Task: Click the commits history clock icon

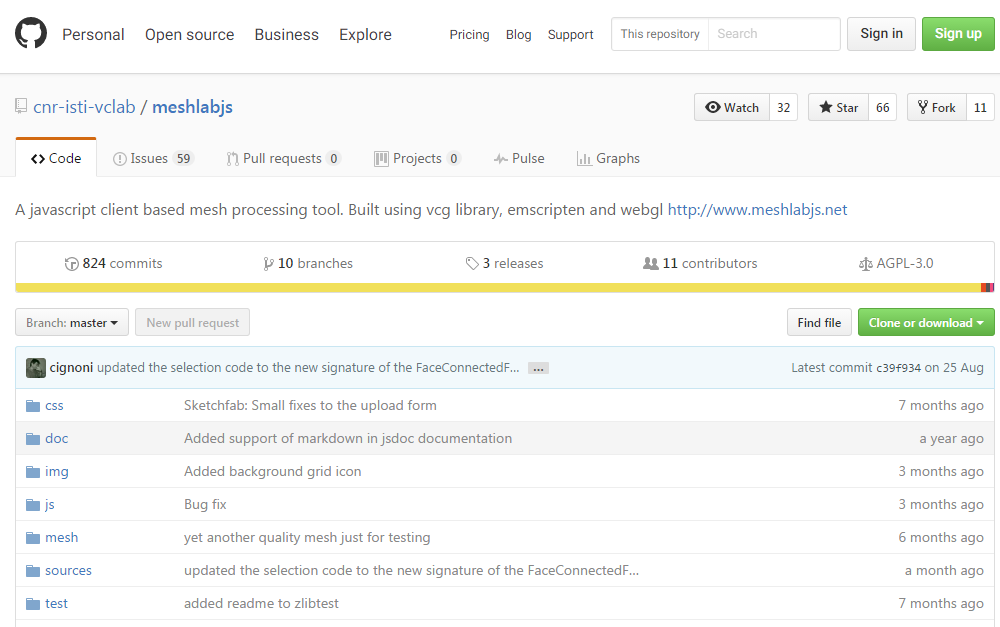Action: tap(71, 263)
